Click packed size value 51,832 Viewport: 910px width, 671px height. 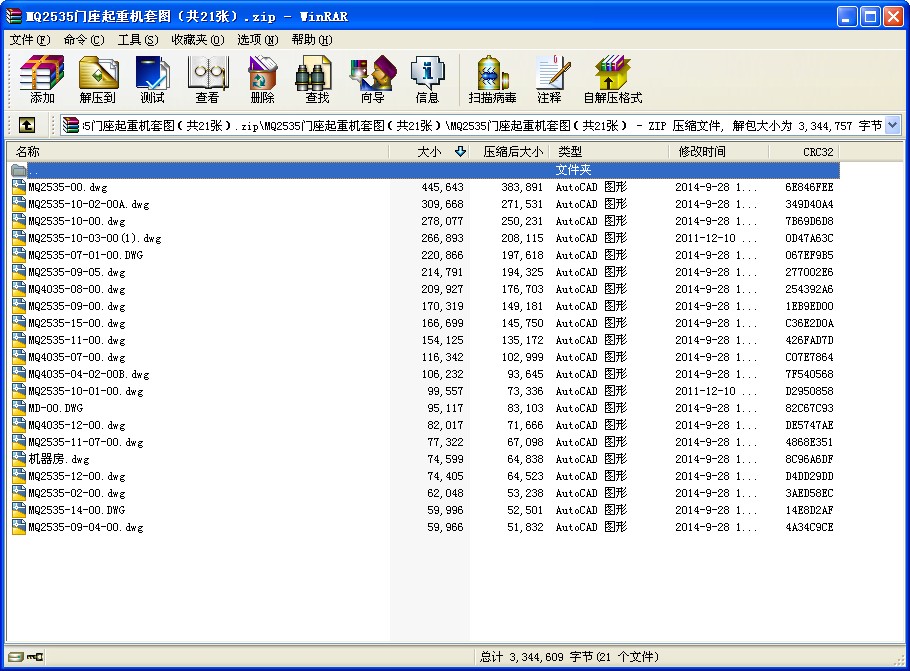pyautogui.click(x=525, y=527)
